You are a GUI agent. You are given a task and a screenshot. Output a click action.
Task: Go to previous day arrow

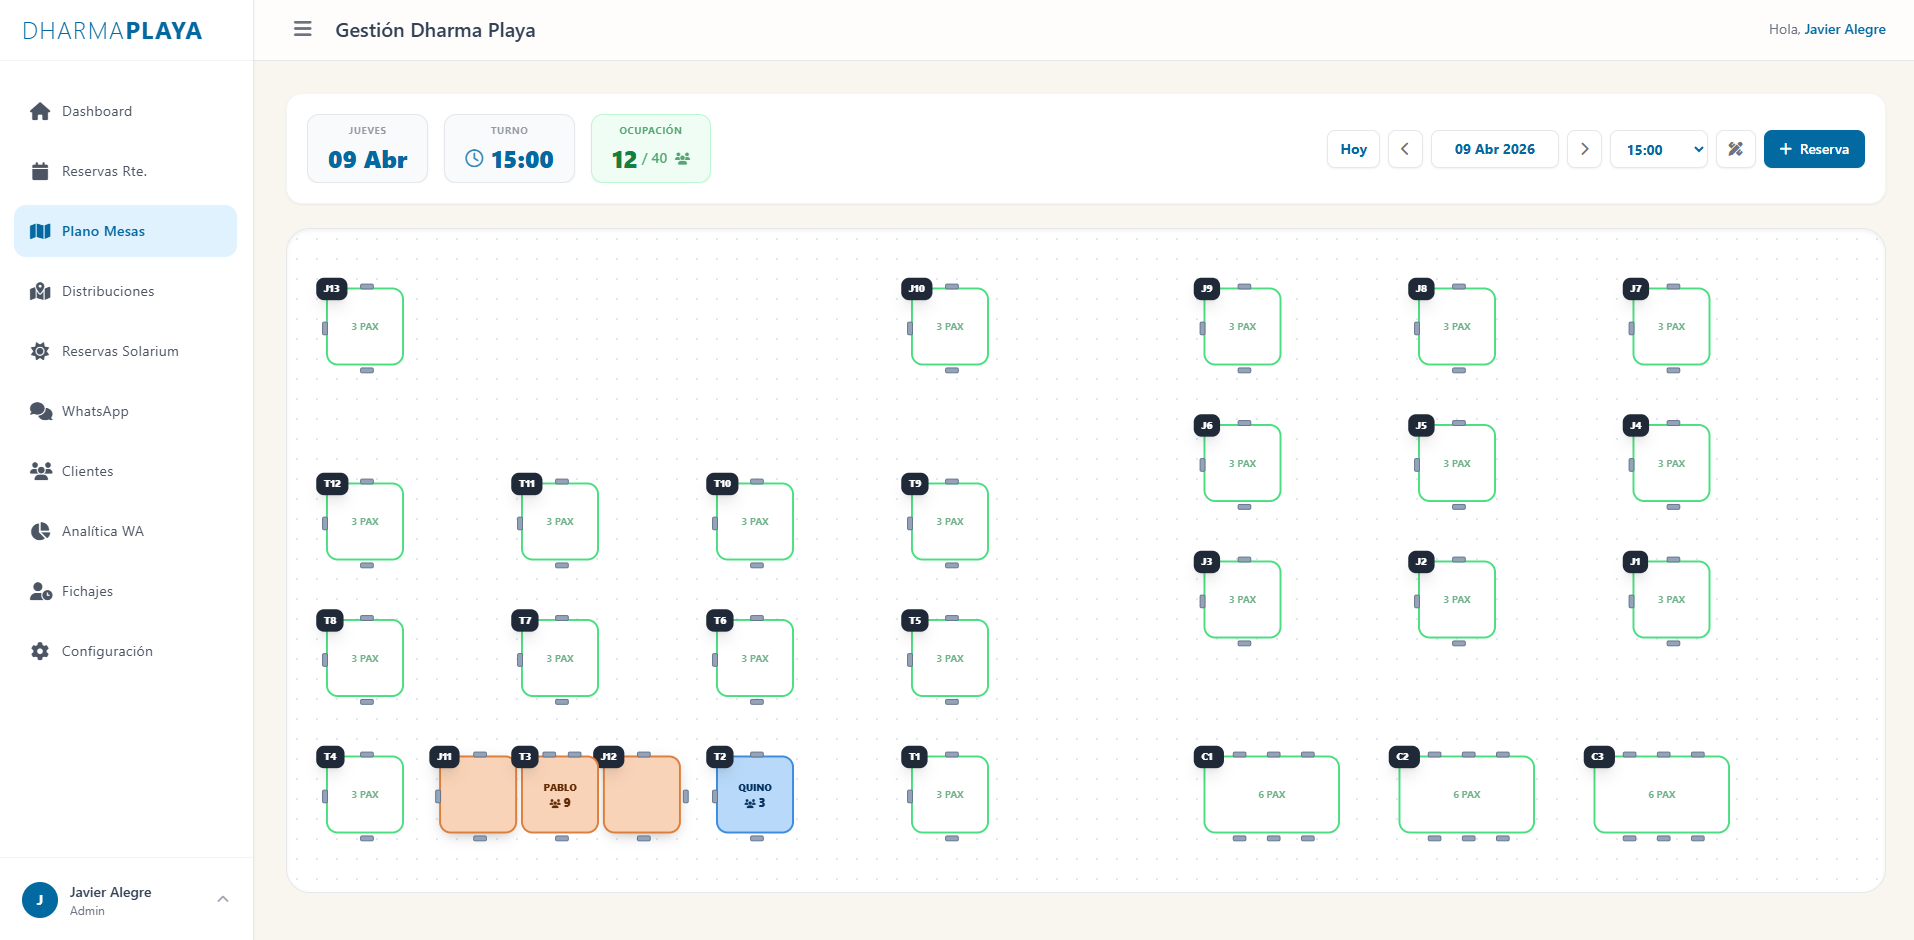point(1404,149)
